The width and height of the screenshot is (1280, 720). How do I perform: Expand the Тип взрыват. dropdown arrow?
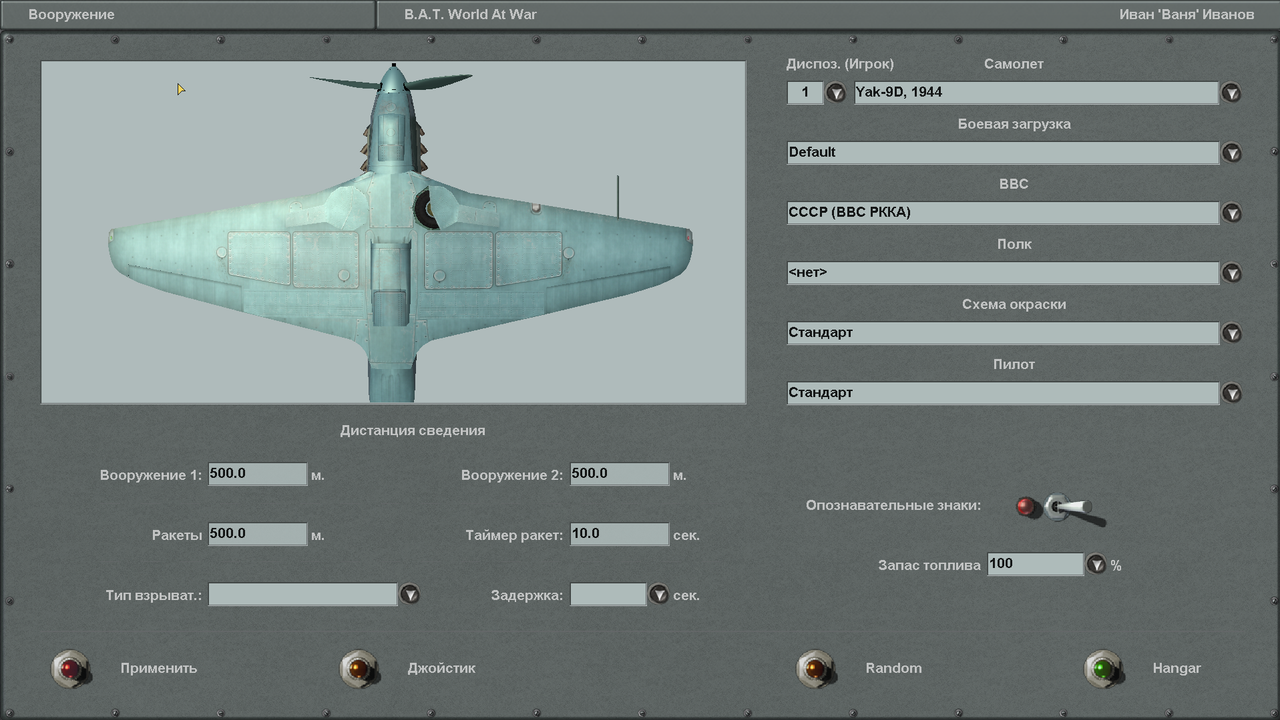(410, 595)
